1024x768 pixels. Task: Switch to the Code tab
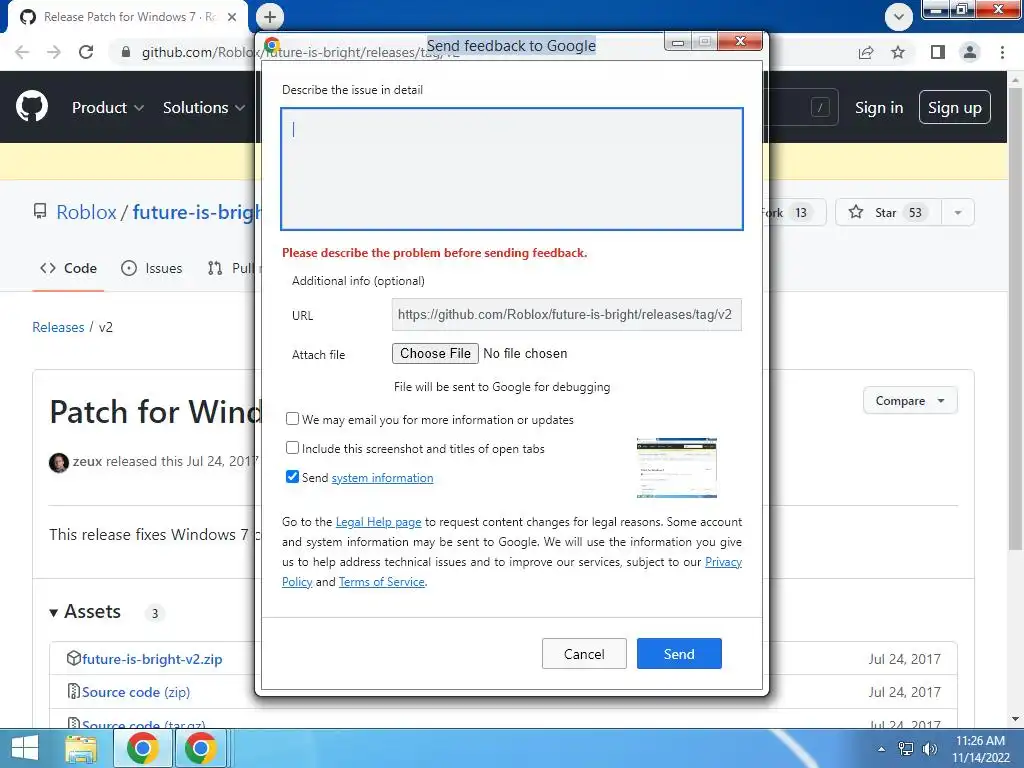[68, 268]
